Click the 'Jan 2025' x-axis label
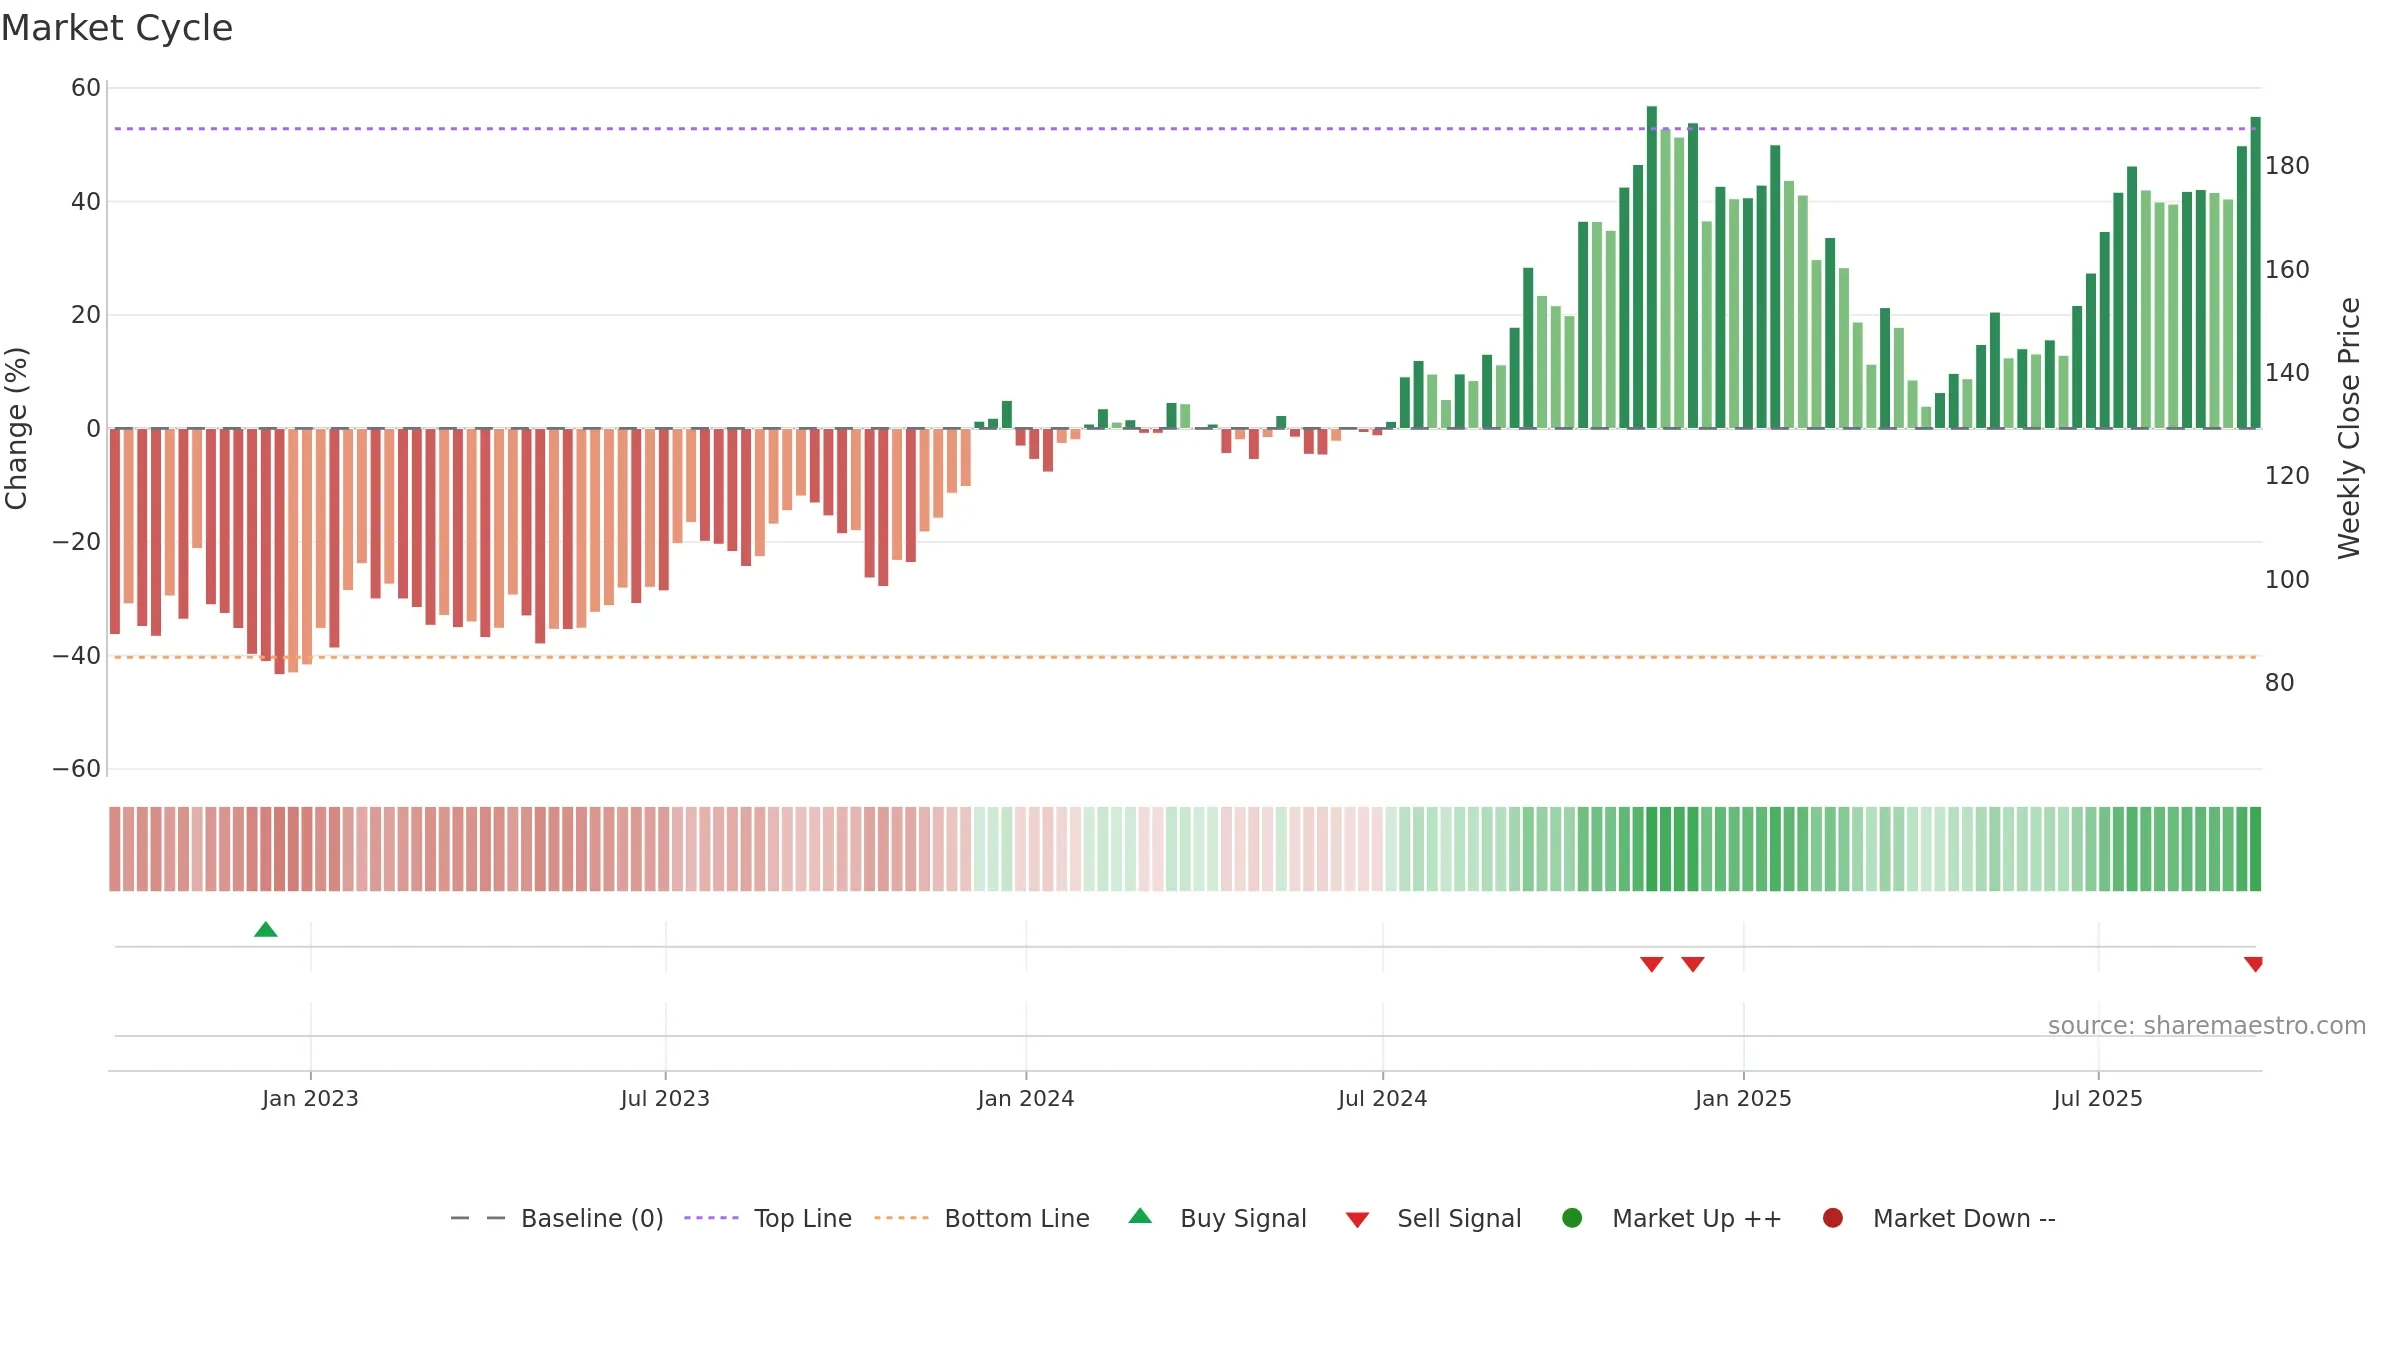Viewport: 2400px width, 1350px height. (x=1743, y=1099)
